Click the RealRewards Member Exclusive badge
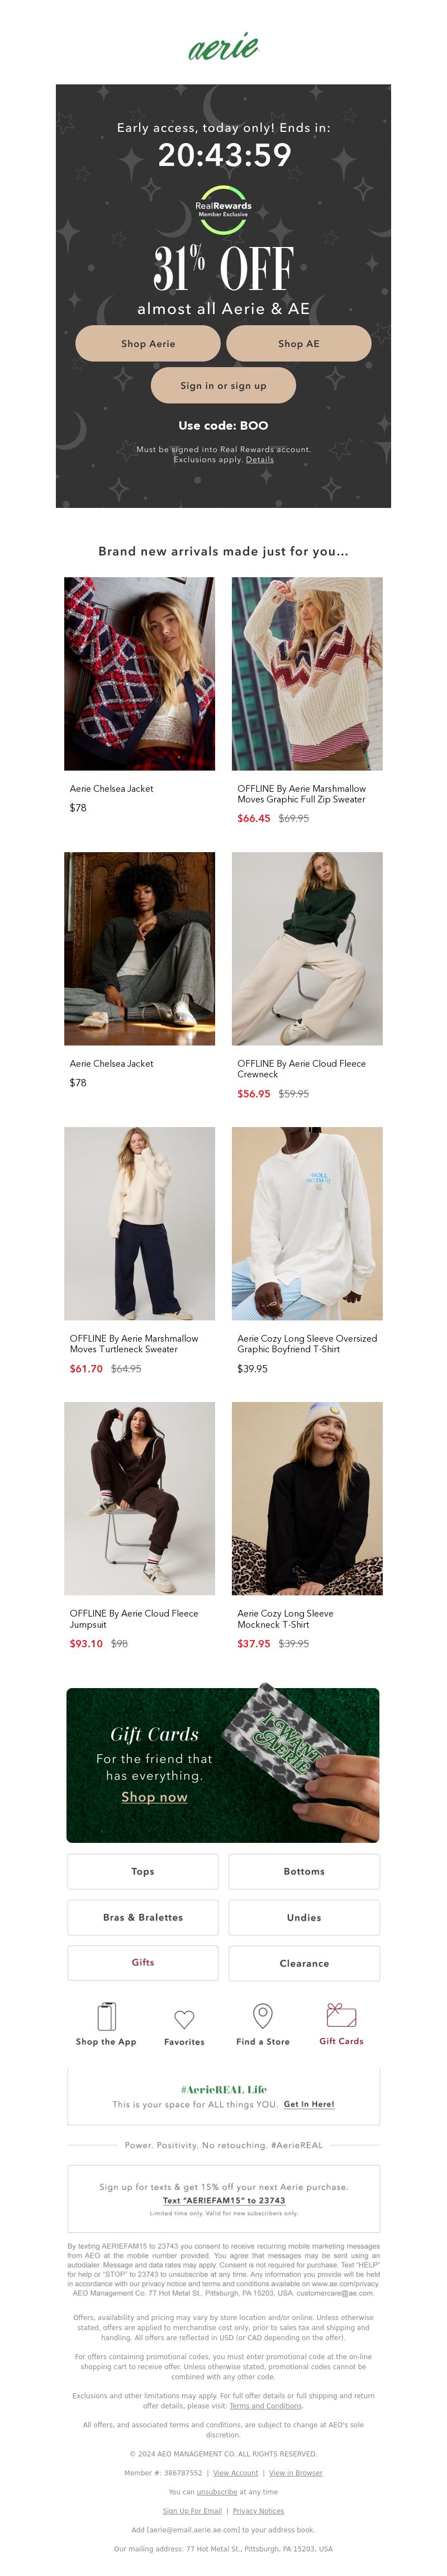 click(x=223, y=210)
